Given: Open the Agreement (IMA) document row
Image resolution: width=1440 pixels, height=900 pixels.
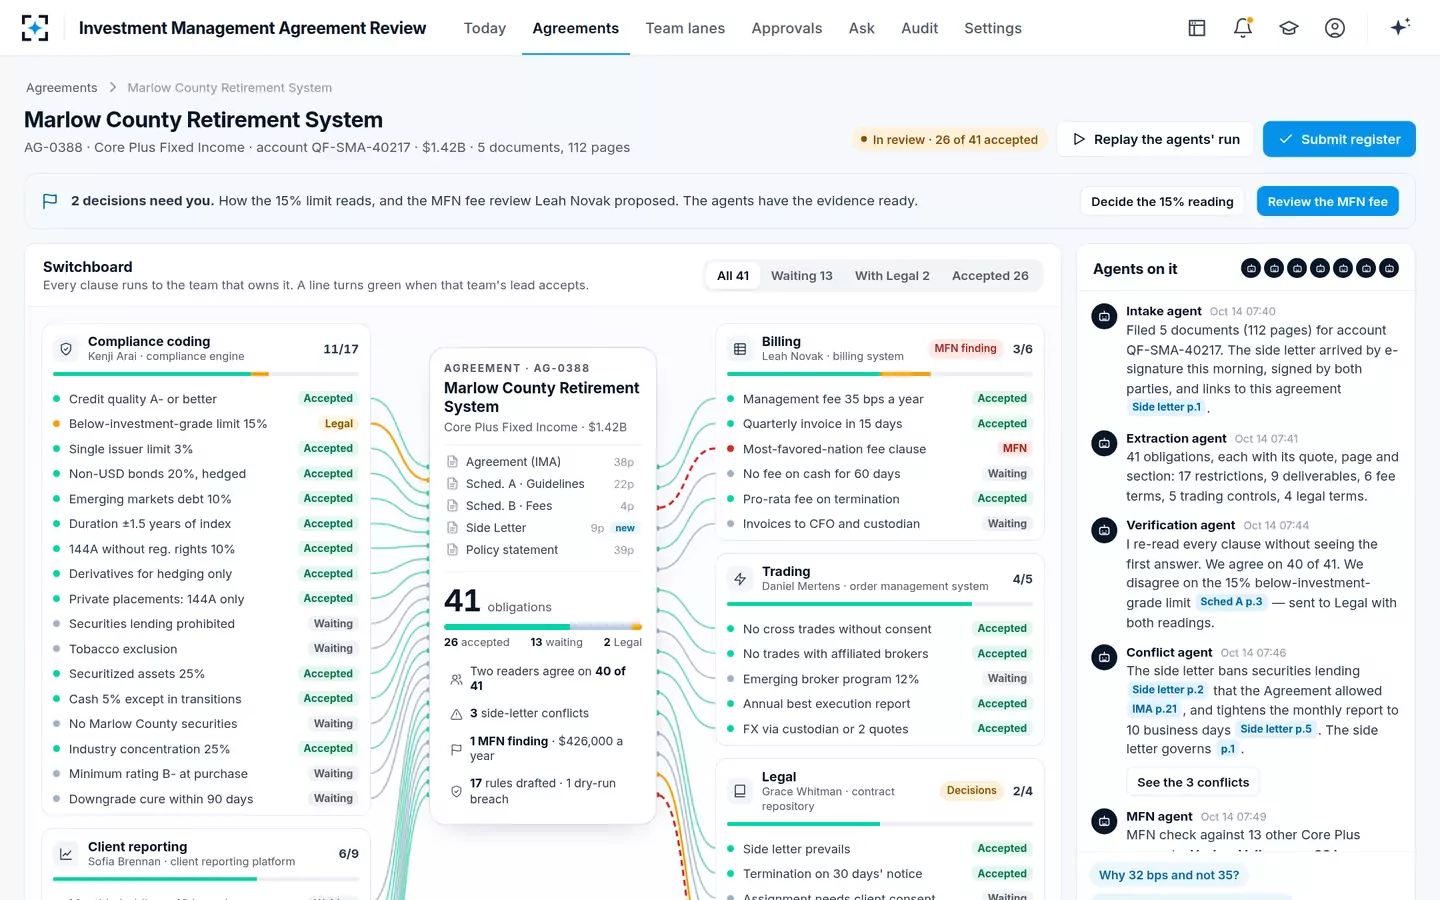Looking at the screenshot, I should 541,462.
